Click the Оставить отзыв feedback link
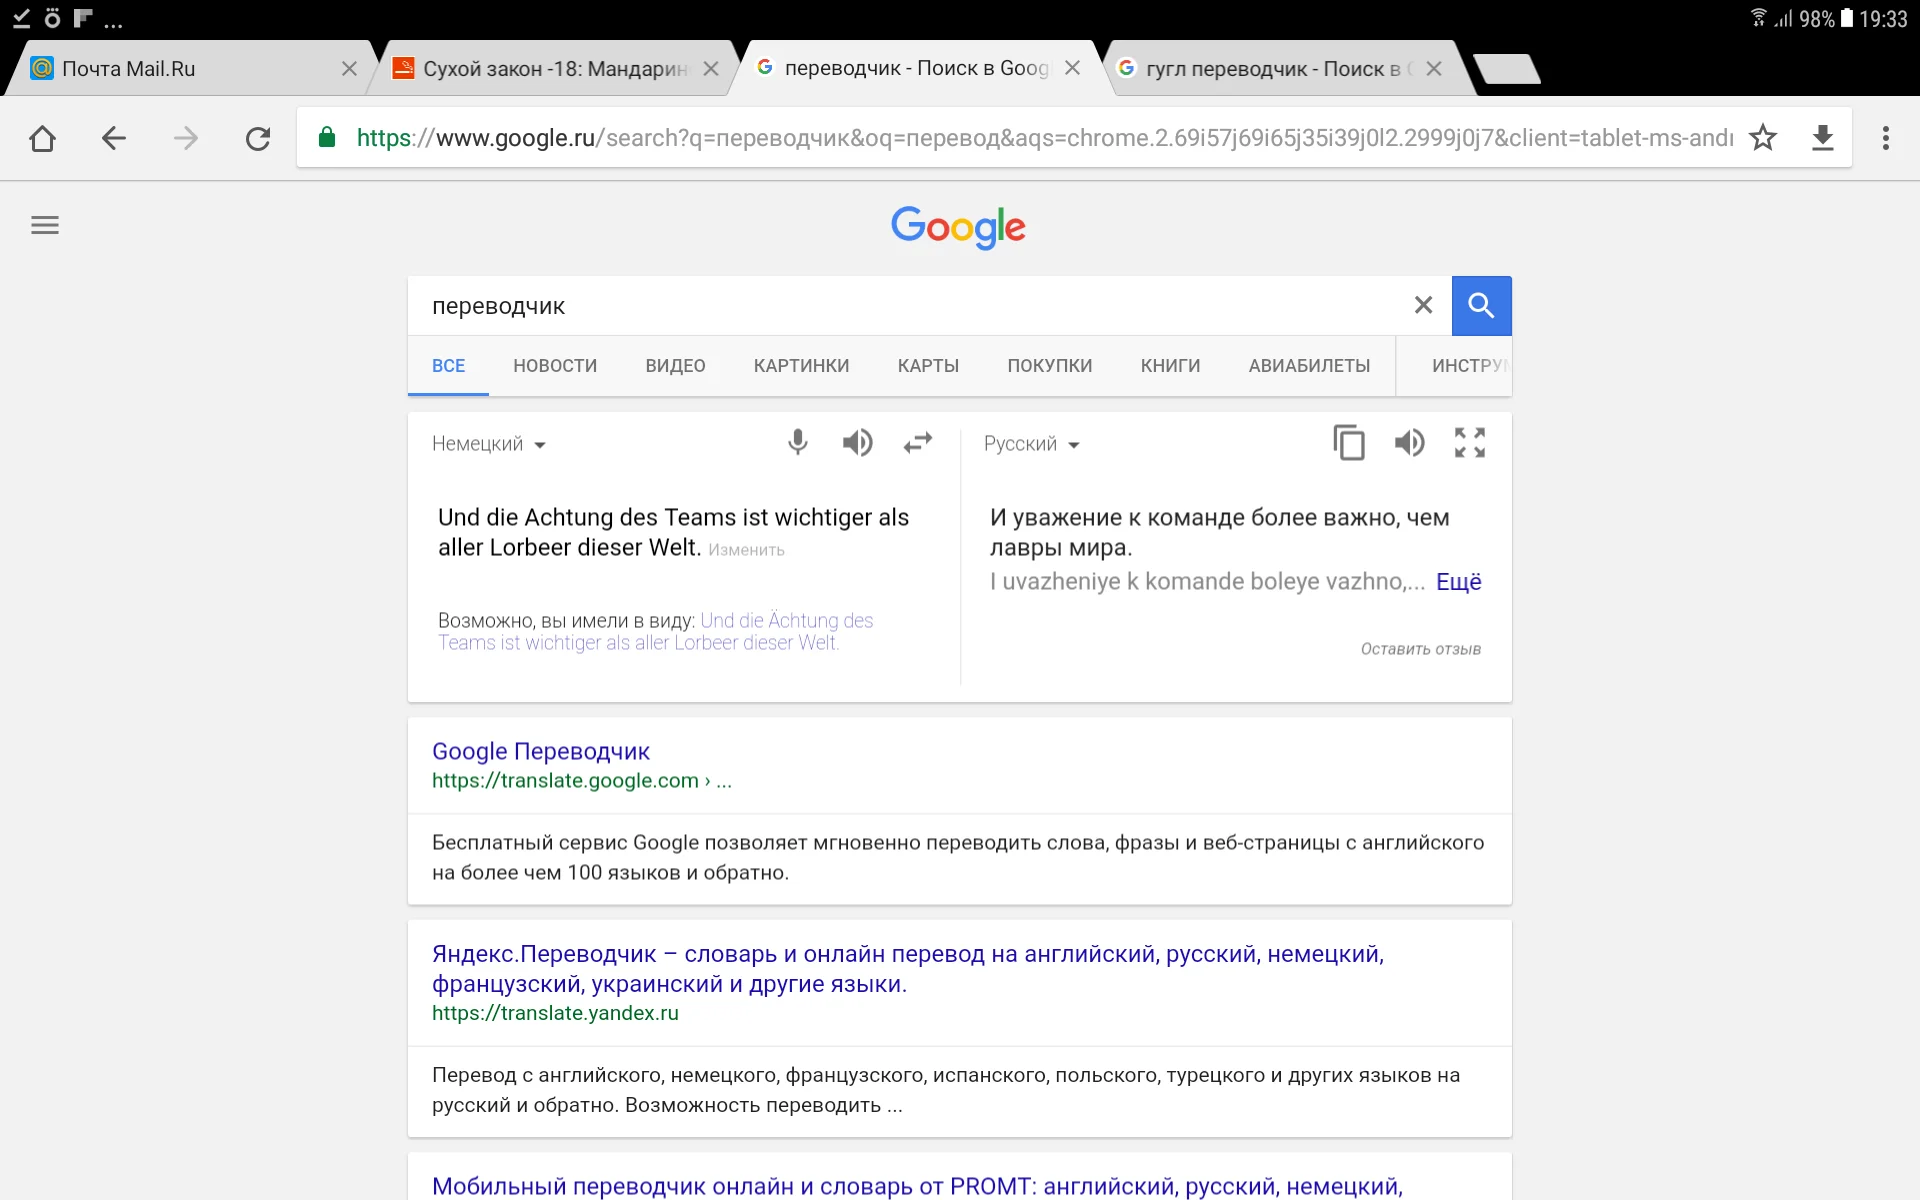The height and width of the screenshot is (1200, 1920). pos(1419,648)
